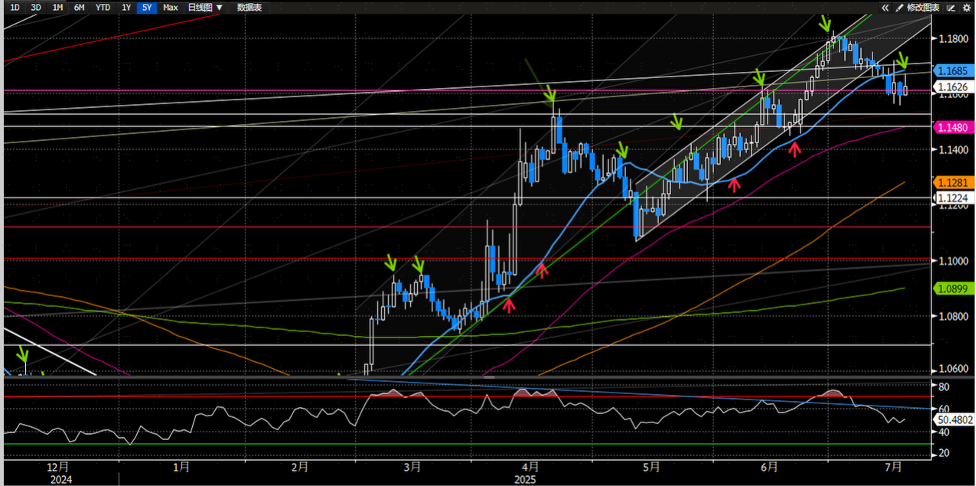Viewport: 976px width, 486px height.
Task: Switch chart to 6M range
Action: point(79,7)
